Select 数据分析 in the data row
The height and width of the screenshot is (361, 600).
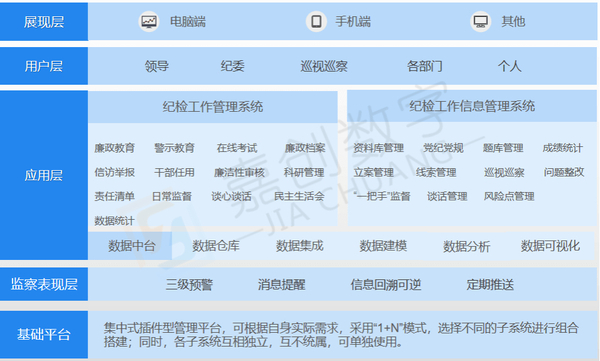466,247
